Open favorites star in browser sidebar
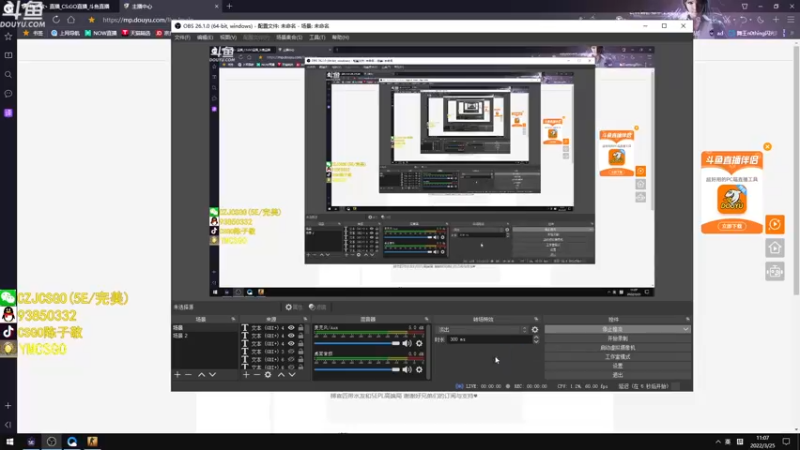This screenshot has height=450, width=800. [8, 36]
